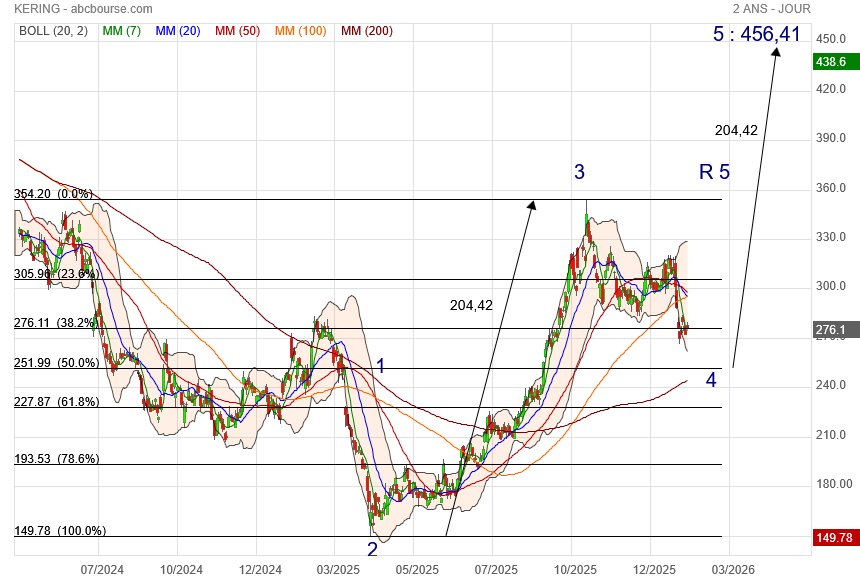Viewport: 860px width, 580px height.
Task: Click the 10/2025 date axis label
Action: pos(575,570)
